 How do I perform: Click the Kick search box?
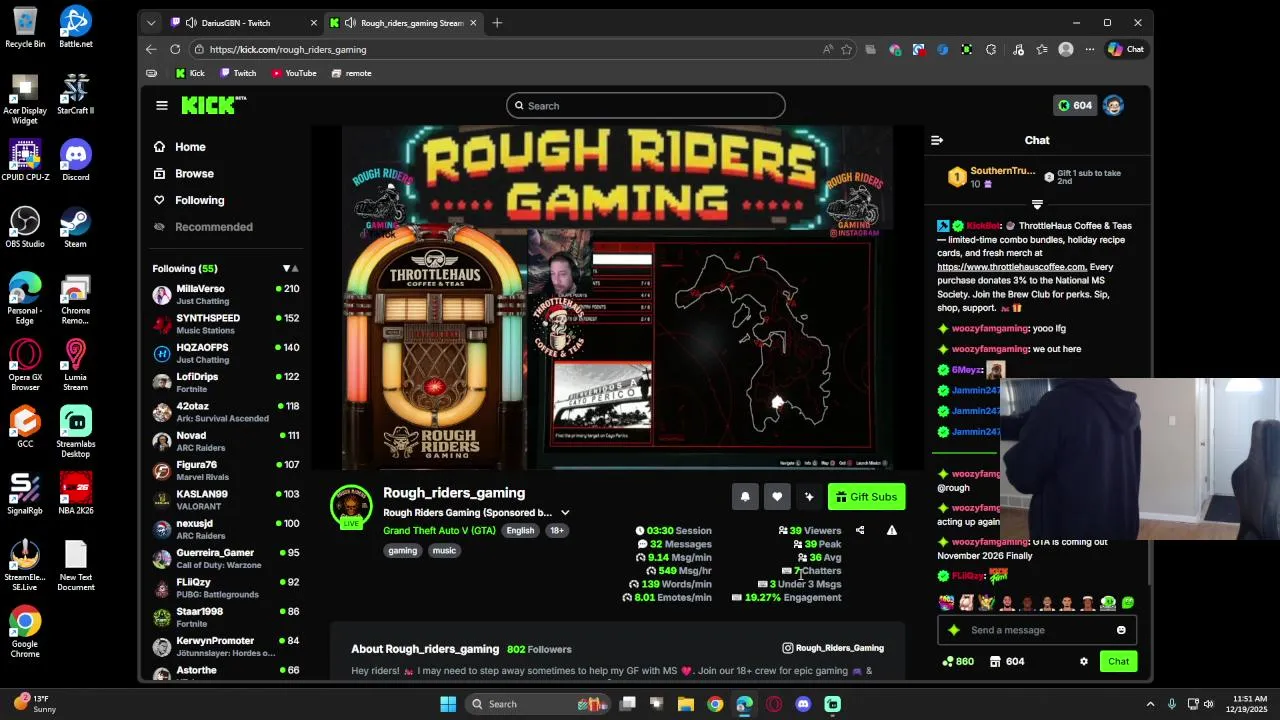click(x=645, y=105)
